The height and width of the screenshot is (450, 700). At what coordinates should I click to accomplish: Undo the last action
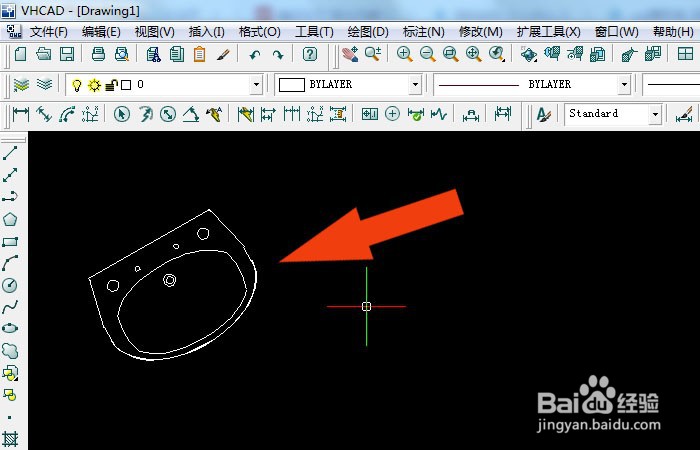pyautogui.click(x=255, y=55)
